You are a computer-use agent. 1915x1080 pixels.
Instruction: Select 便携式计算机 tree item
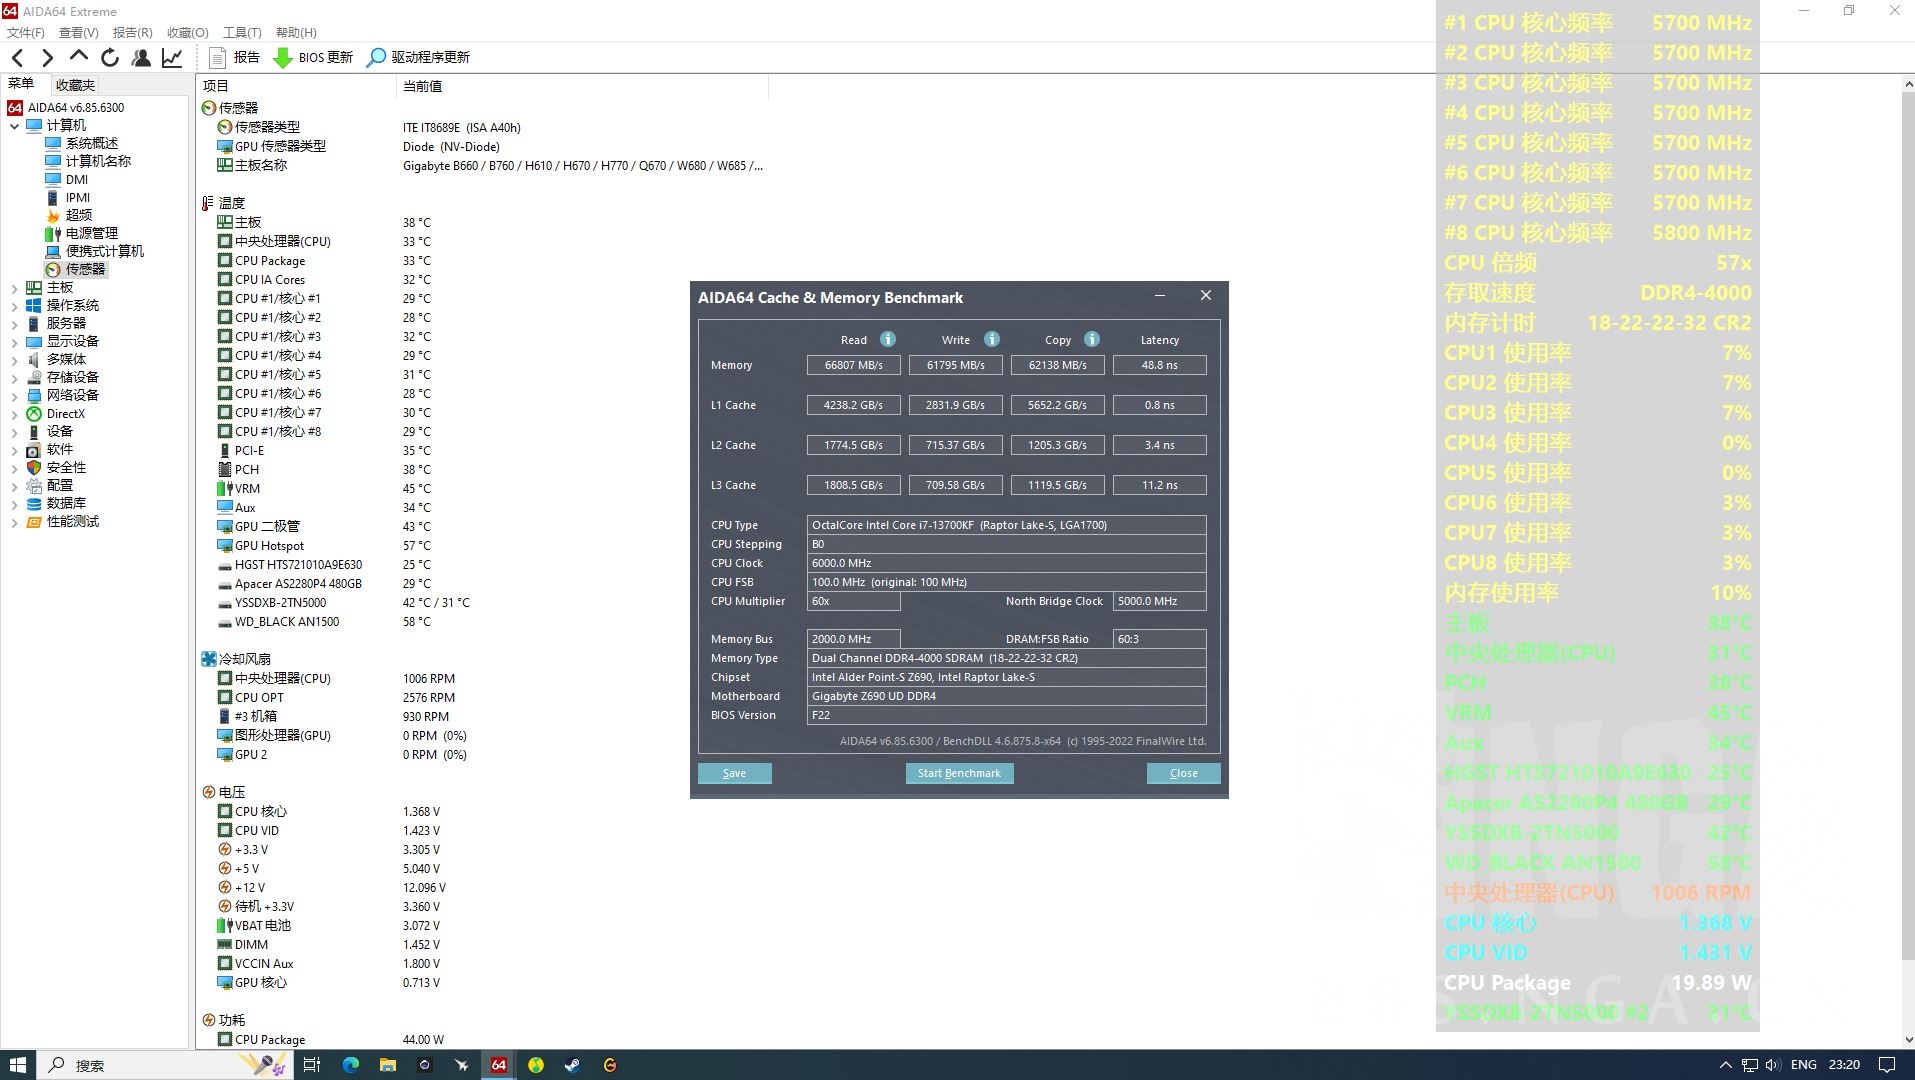[105, 251]
